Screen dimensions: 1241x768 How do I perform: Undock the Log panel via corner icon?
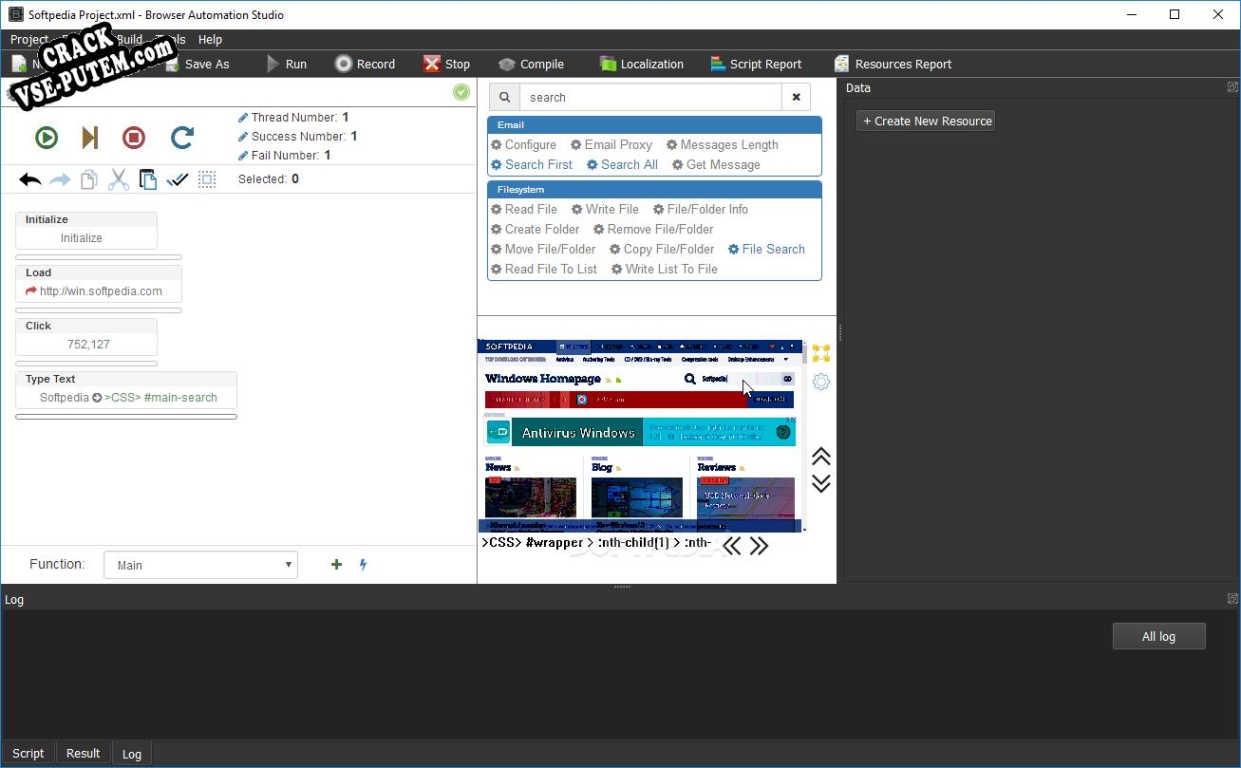1232,599
